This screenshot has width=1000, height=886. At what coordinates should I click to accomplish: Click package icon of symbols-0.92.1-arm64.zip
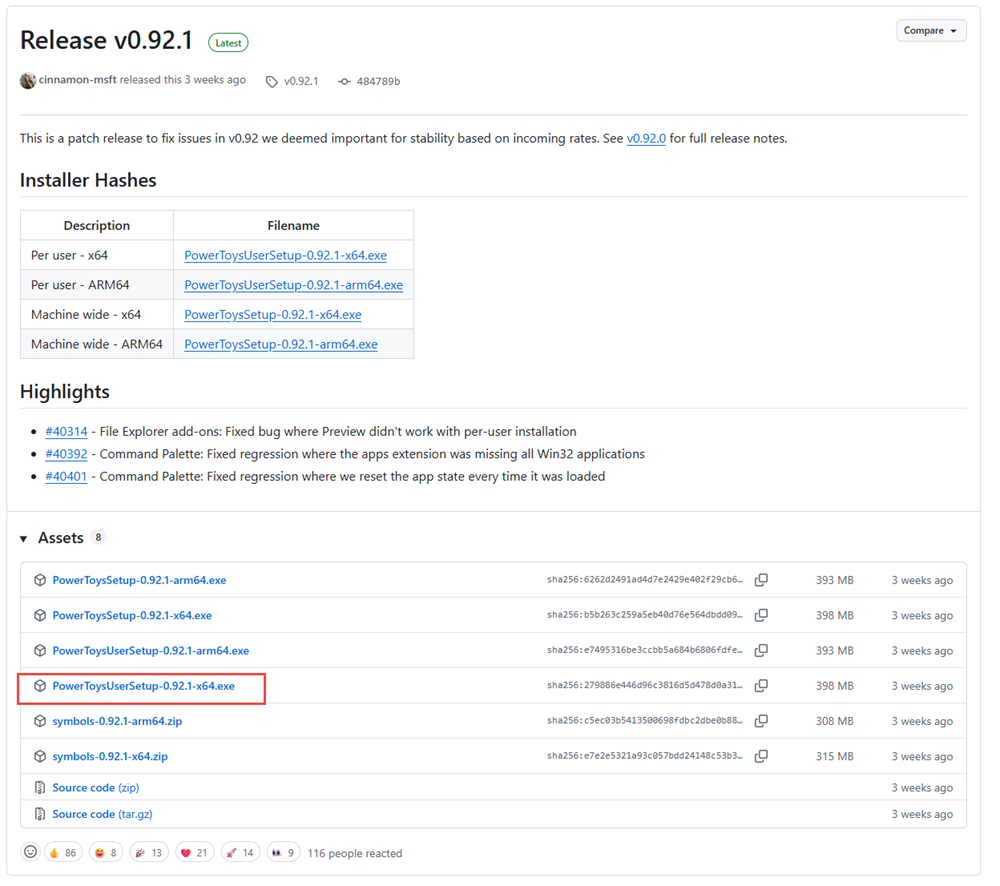coord(40,721)
